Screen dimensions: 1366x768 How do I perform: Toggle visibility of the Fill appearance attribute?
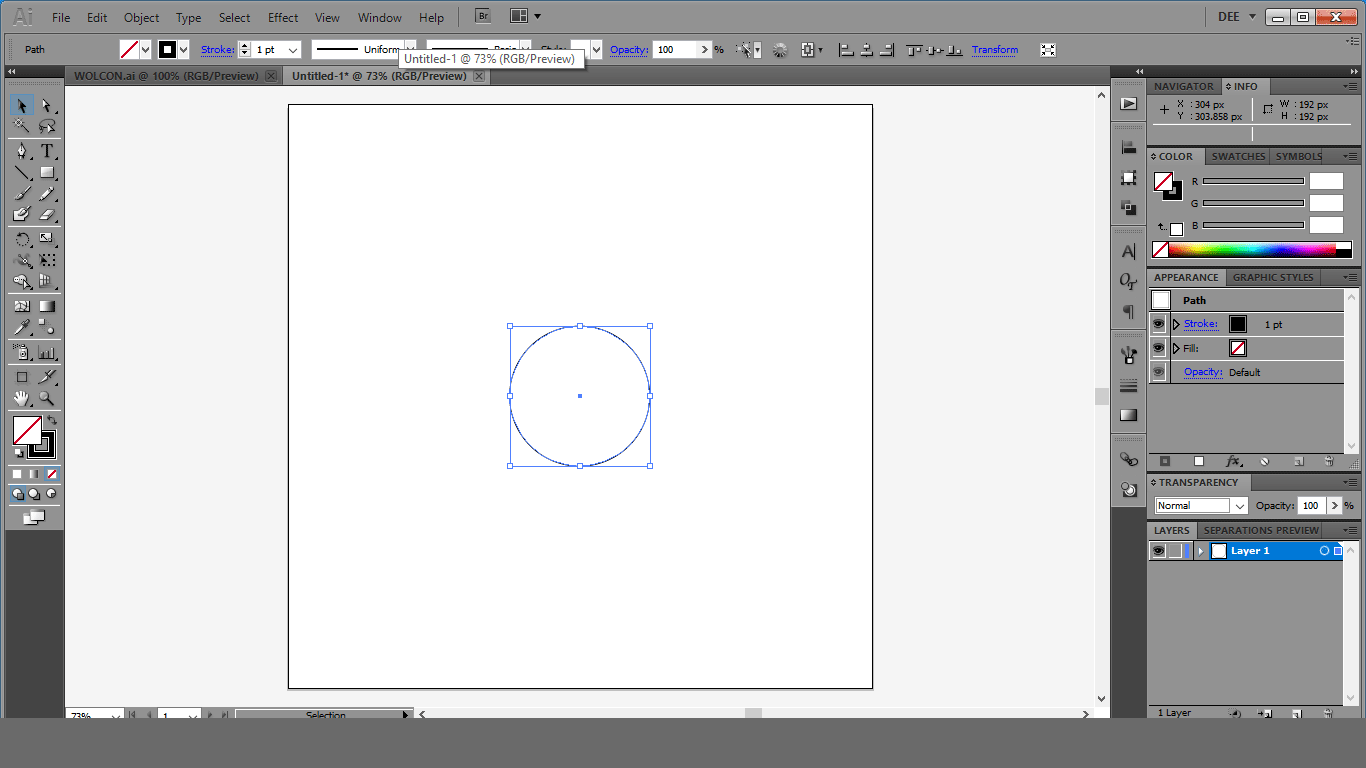point(1158,348)
